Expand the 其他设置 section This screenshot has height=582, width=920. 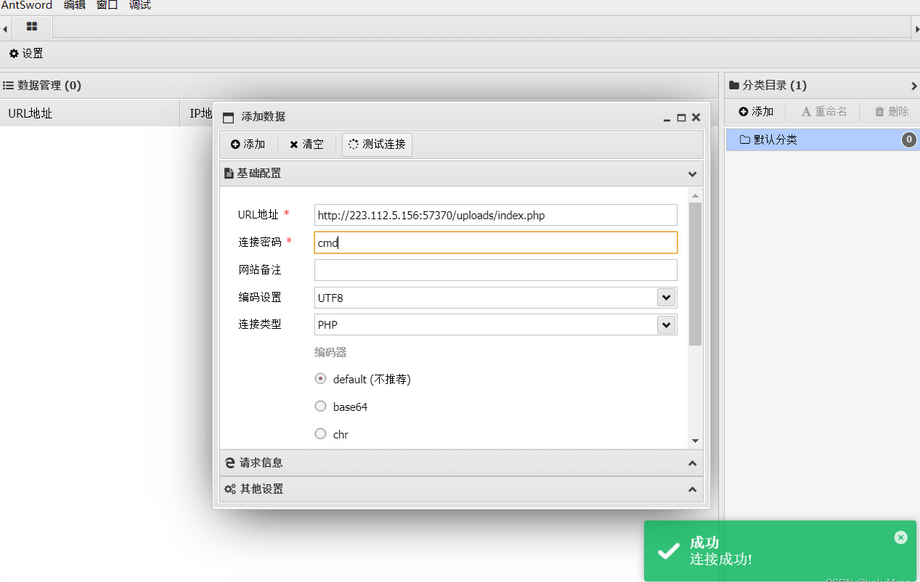[x=461, y=489]
